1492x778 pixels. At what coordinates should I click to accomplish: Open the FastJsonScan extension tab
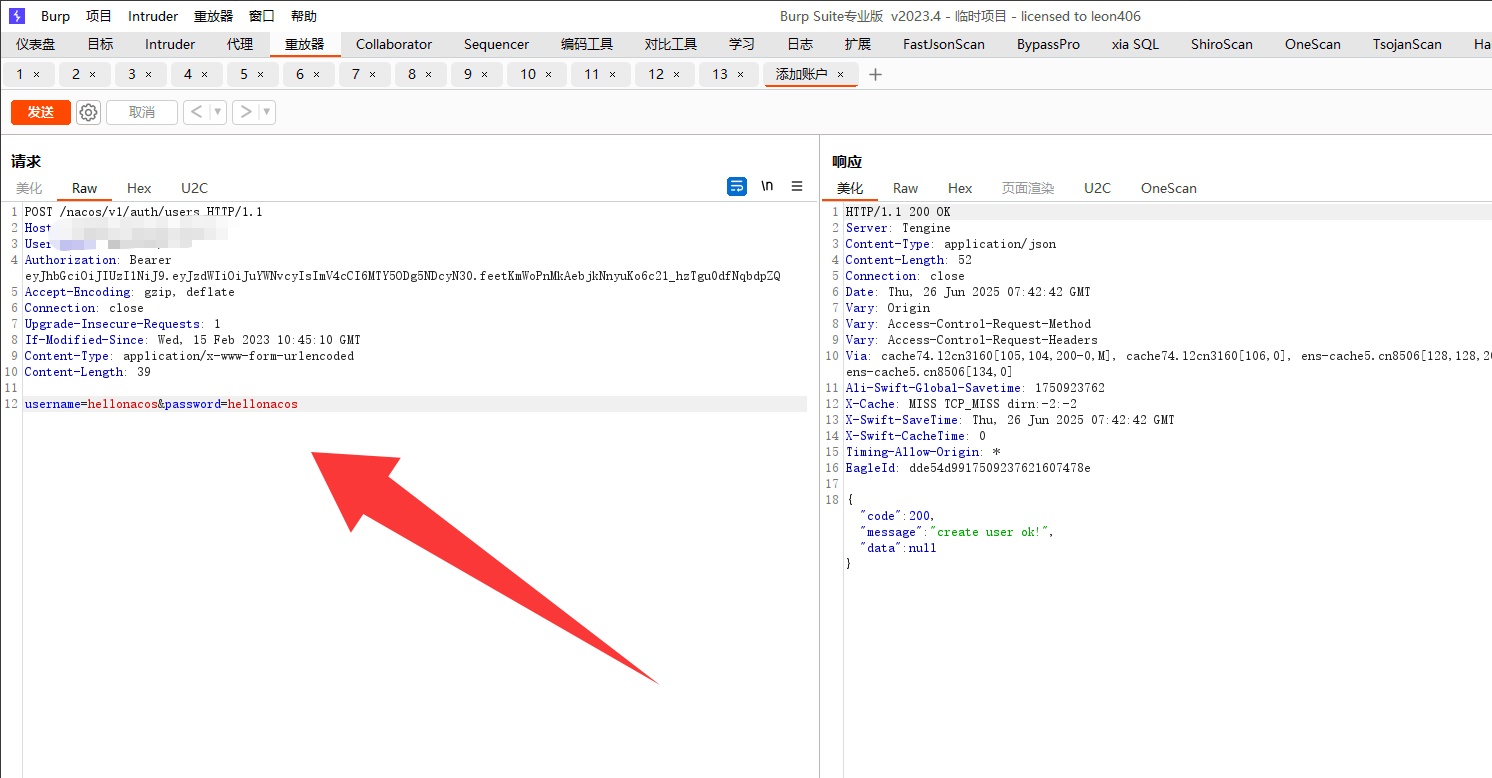[x=944, y=44]
